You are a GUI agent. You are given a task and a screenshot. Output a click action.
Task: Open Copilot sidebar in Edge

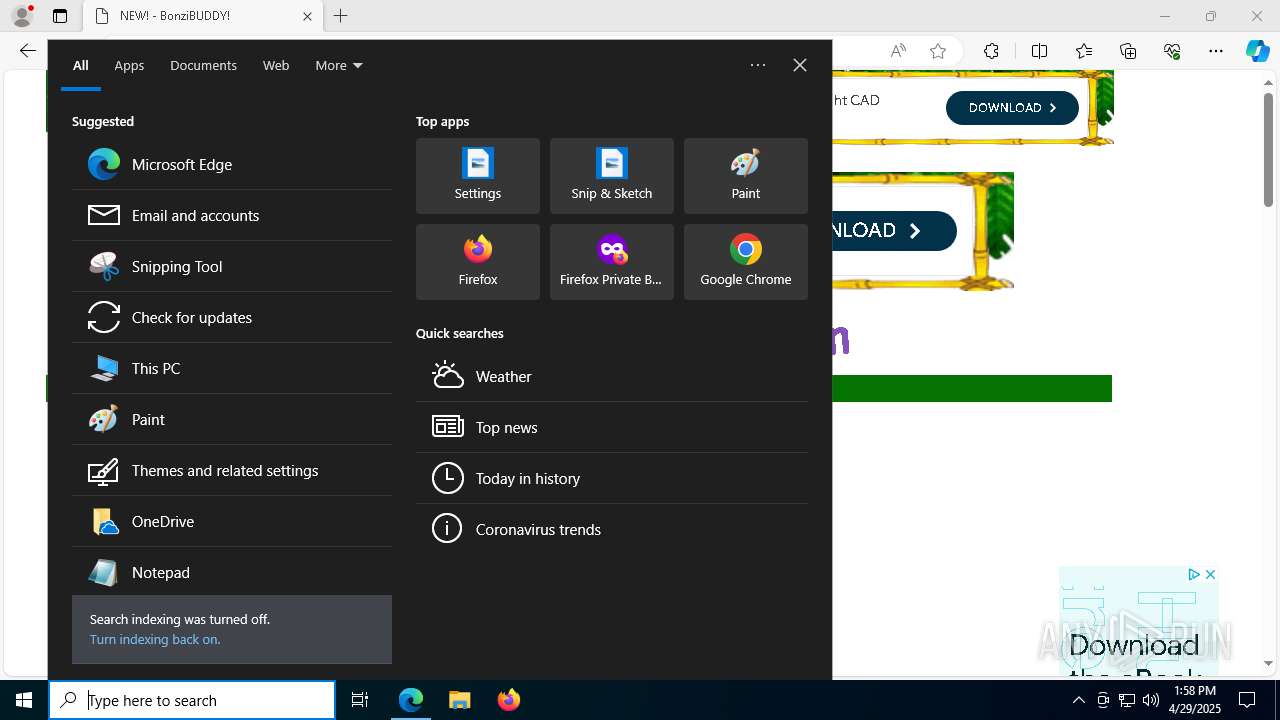click(x=1258, y=51)
